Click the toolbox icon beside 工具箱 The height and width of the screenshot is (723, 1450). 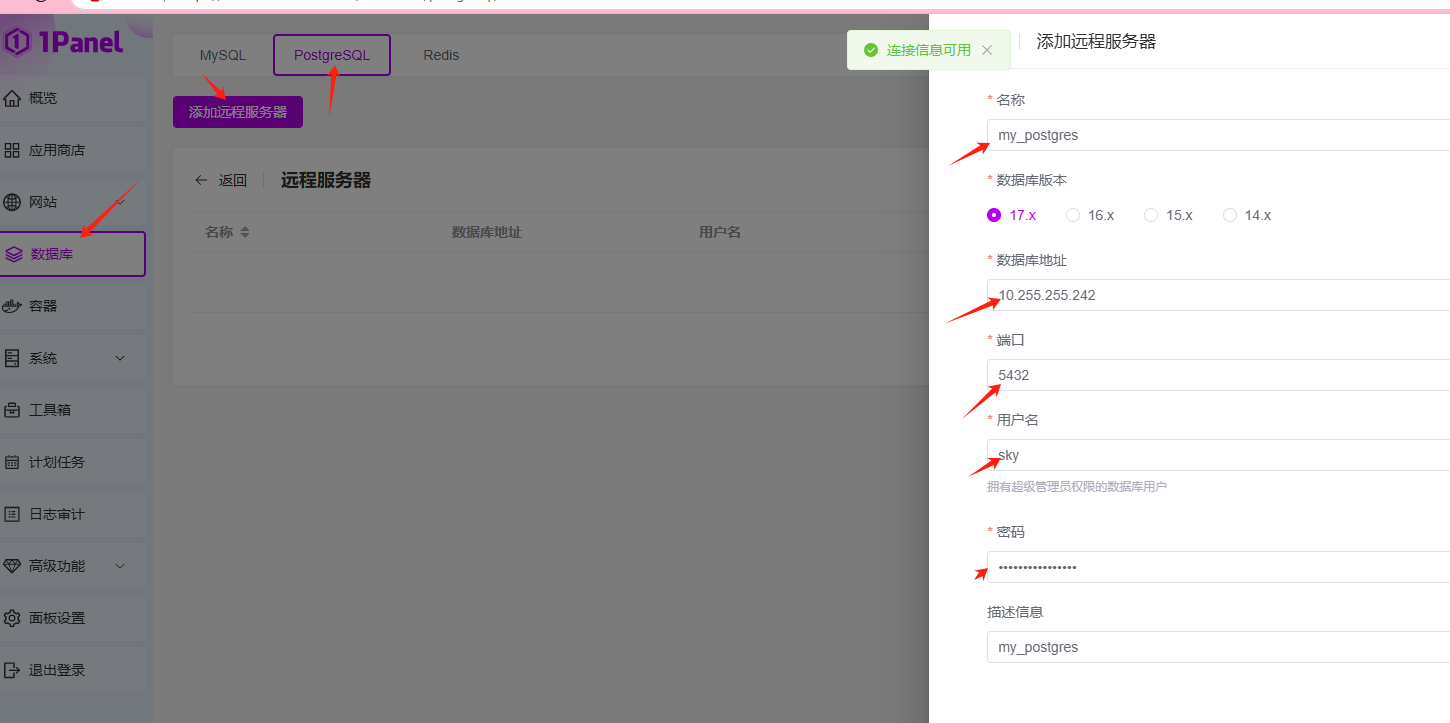[12, 410]
